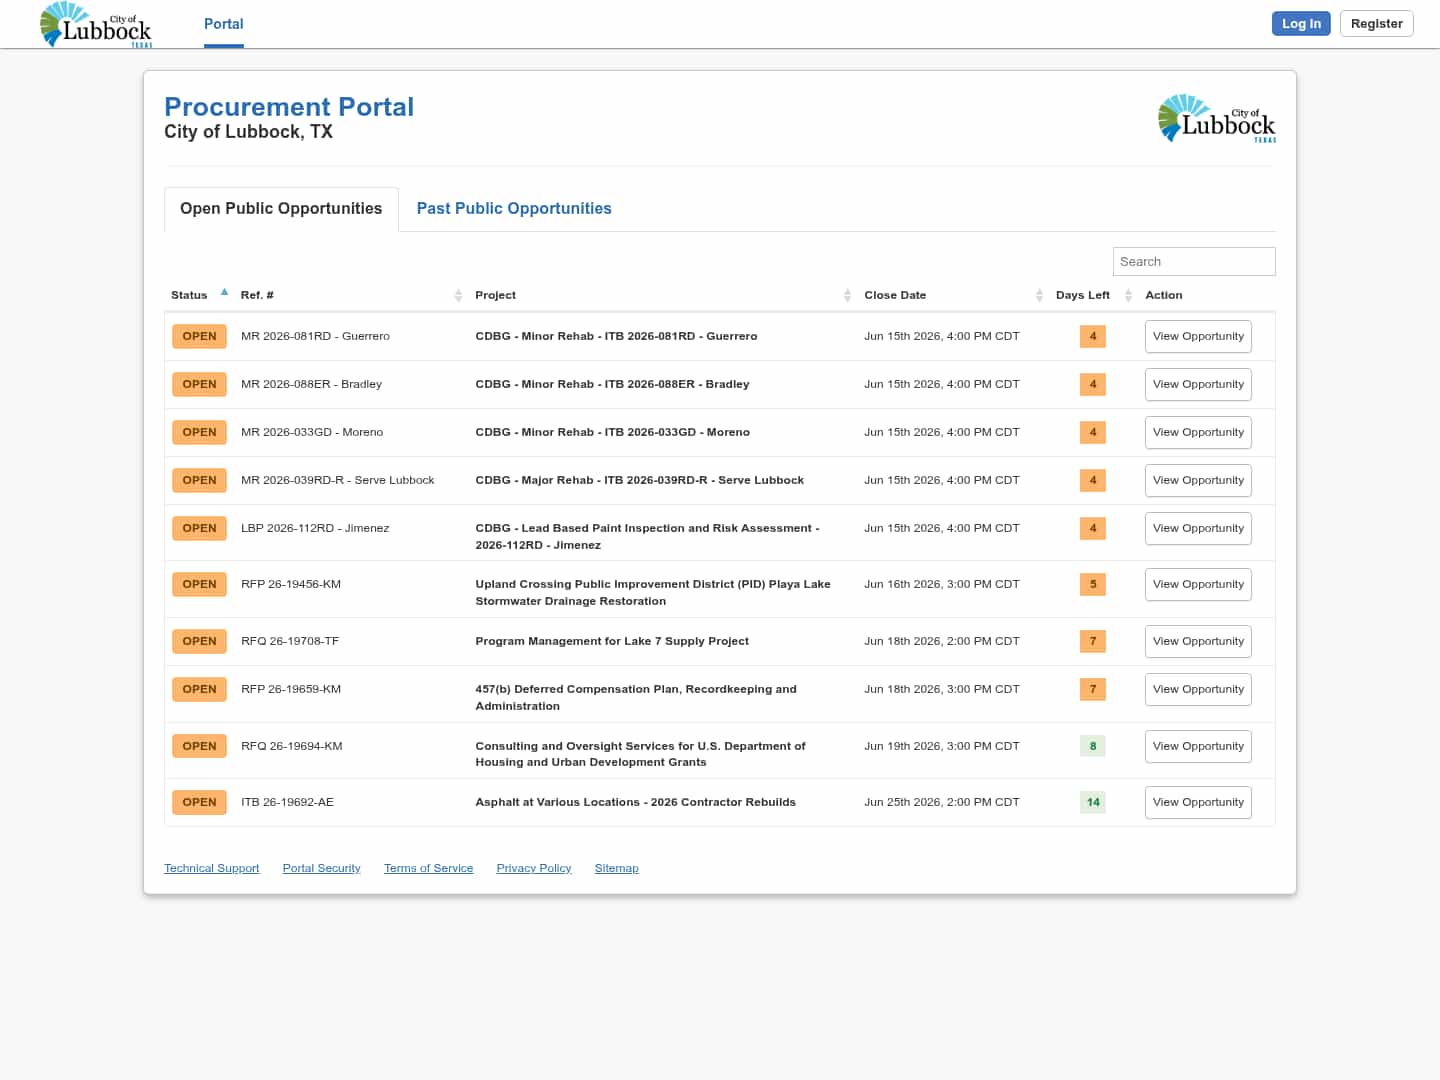Click days left badge 5 for Upland Crossing

click(x=1093, y=585)
